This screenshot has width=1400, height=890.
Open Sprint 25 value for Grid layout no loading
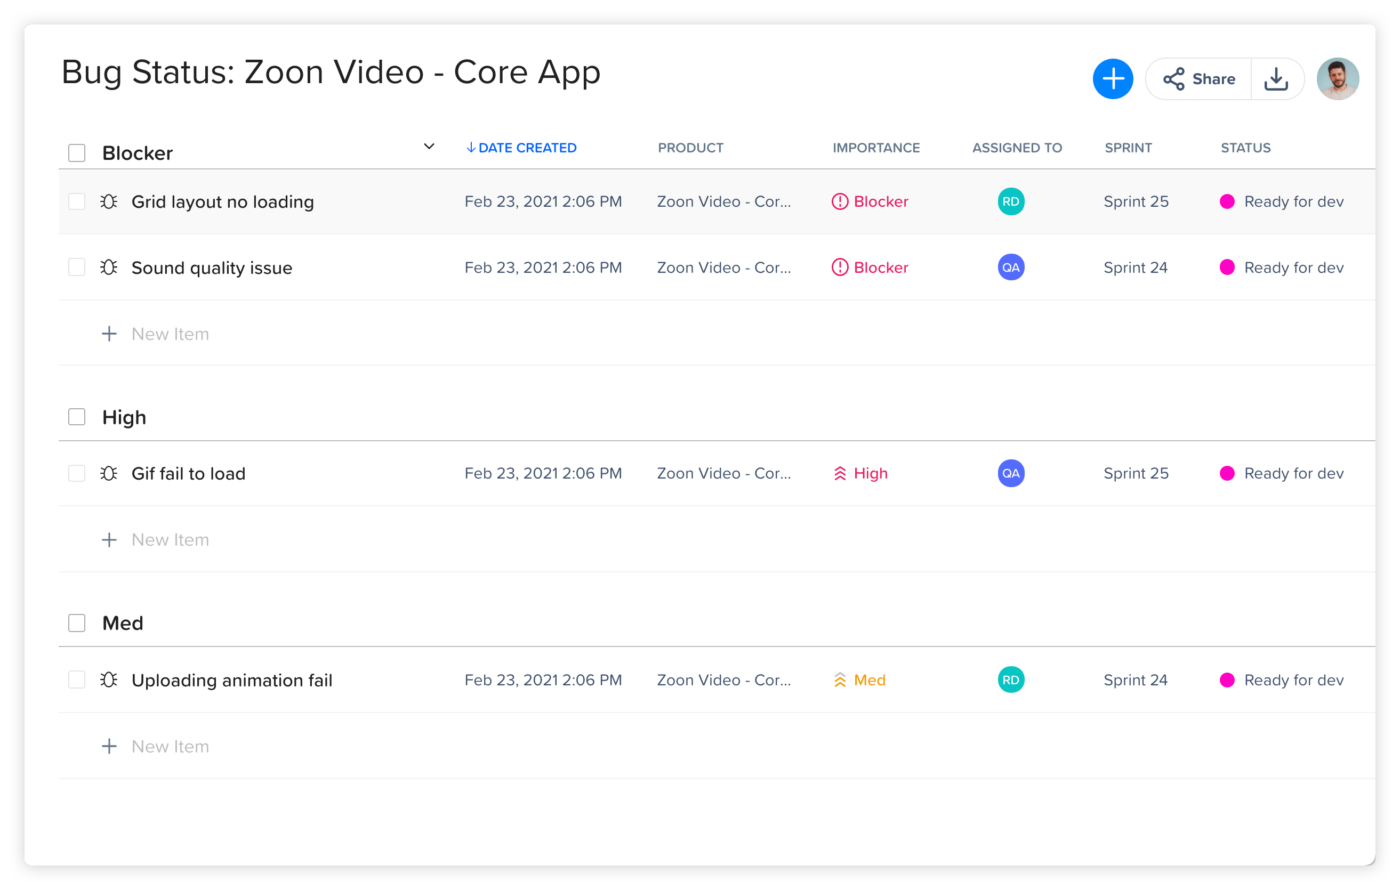click(1136, 202)
